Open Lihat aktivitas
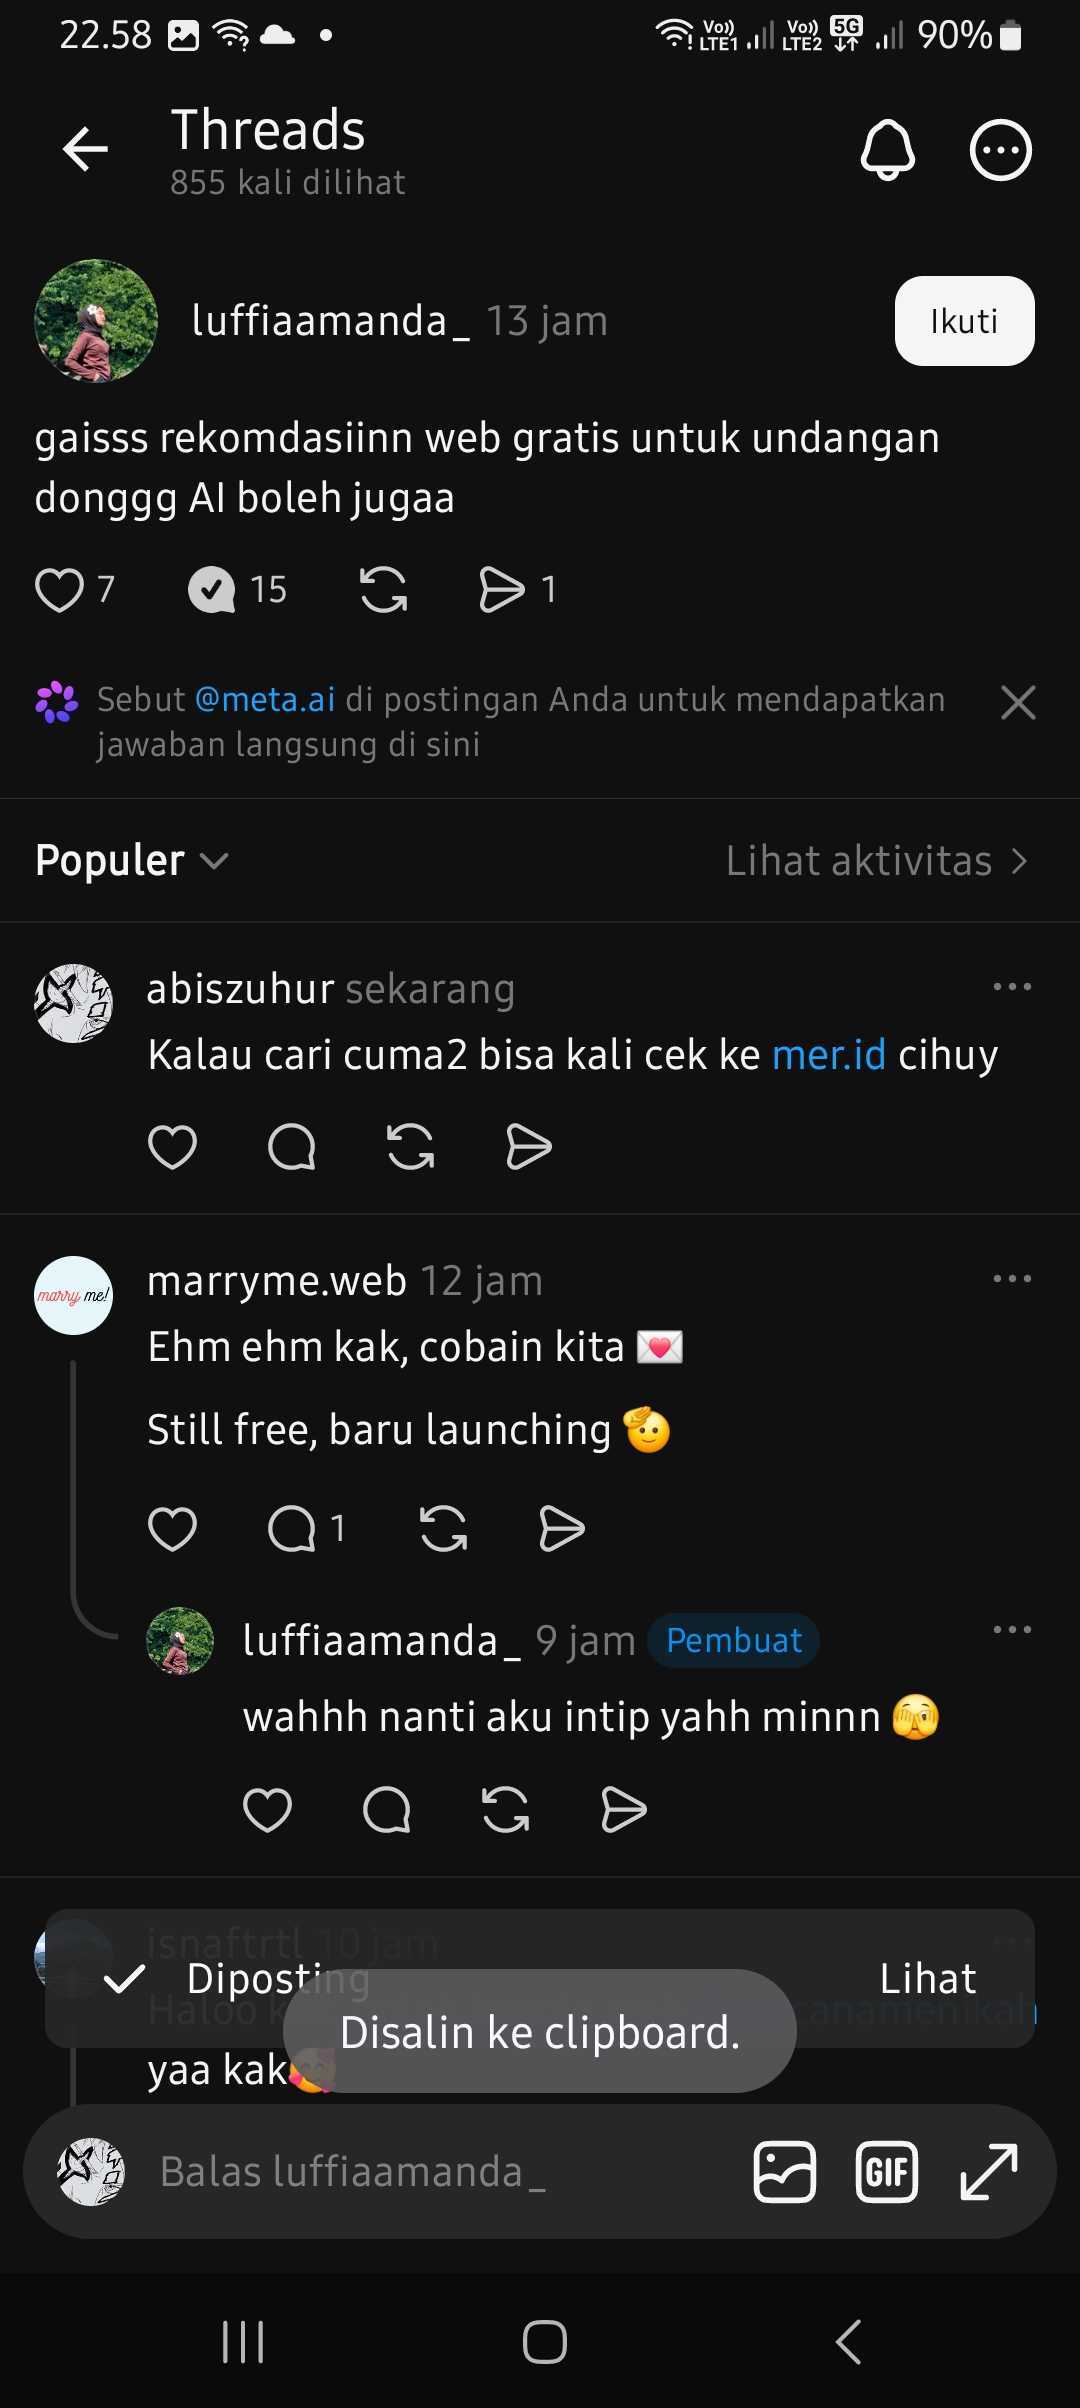The height and width of the screenshot is (2408, 1080). pos(877,861)
